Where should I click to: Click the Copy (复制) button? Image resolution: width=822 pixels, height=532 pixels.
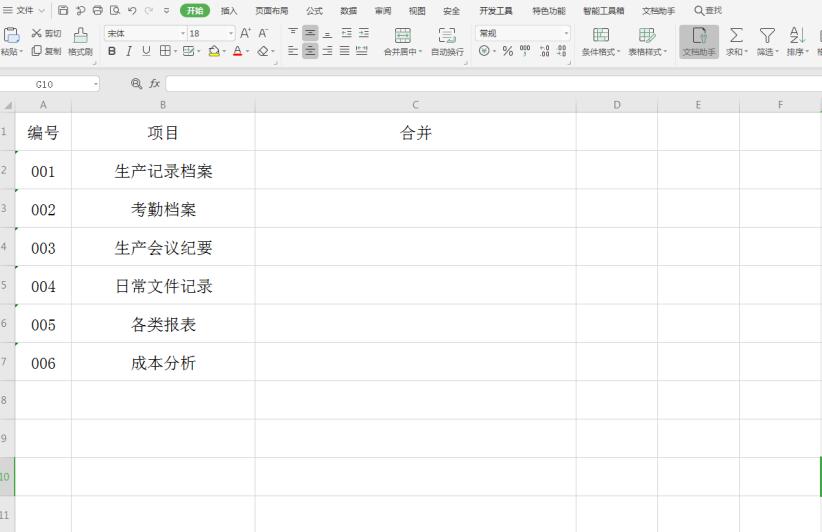(46, 51)
